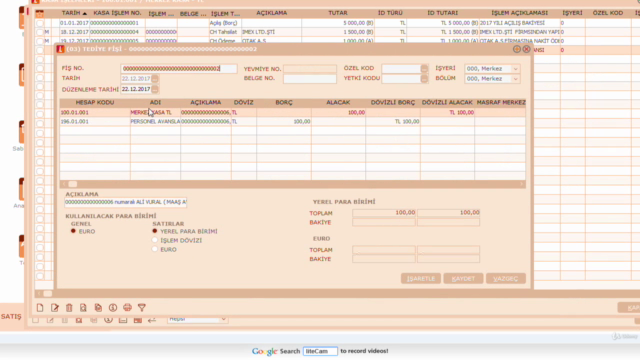Click the horizontal scrollbar thumb in fiş grid
Screen dimensions: 640x360
click(x=73, y=184)
